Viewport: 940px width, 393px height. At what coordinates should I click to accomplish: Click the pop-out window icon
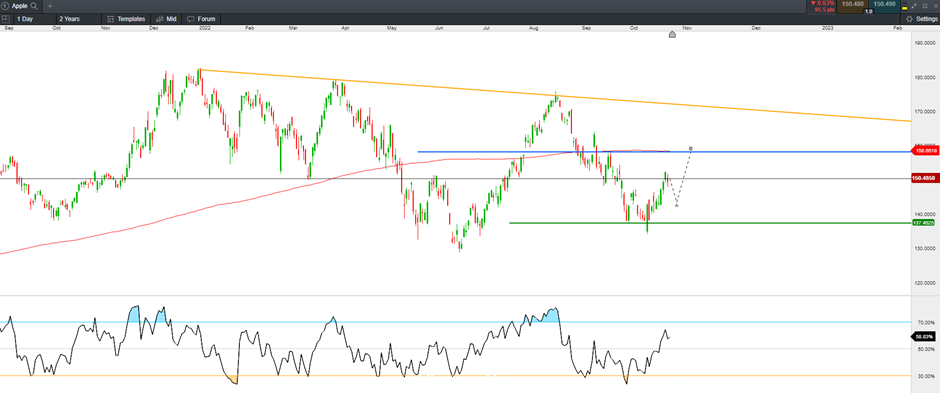pos(924,5)
